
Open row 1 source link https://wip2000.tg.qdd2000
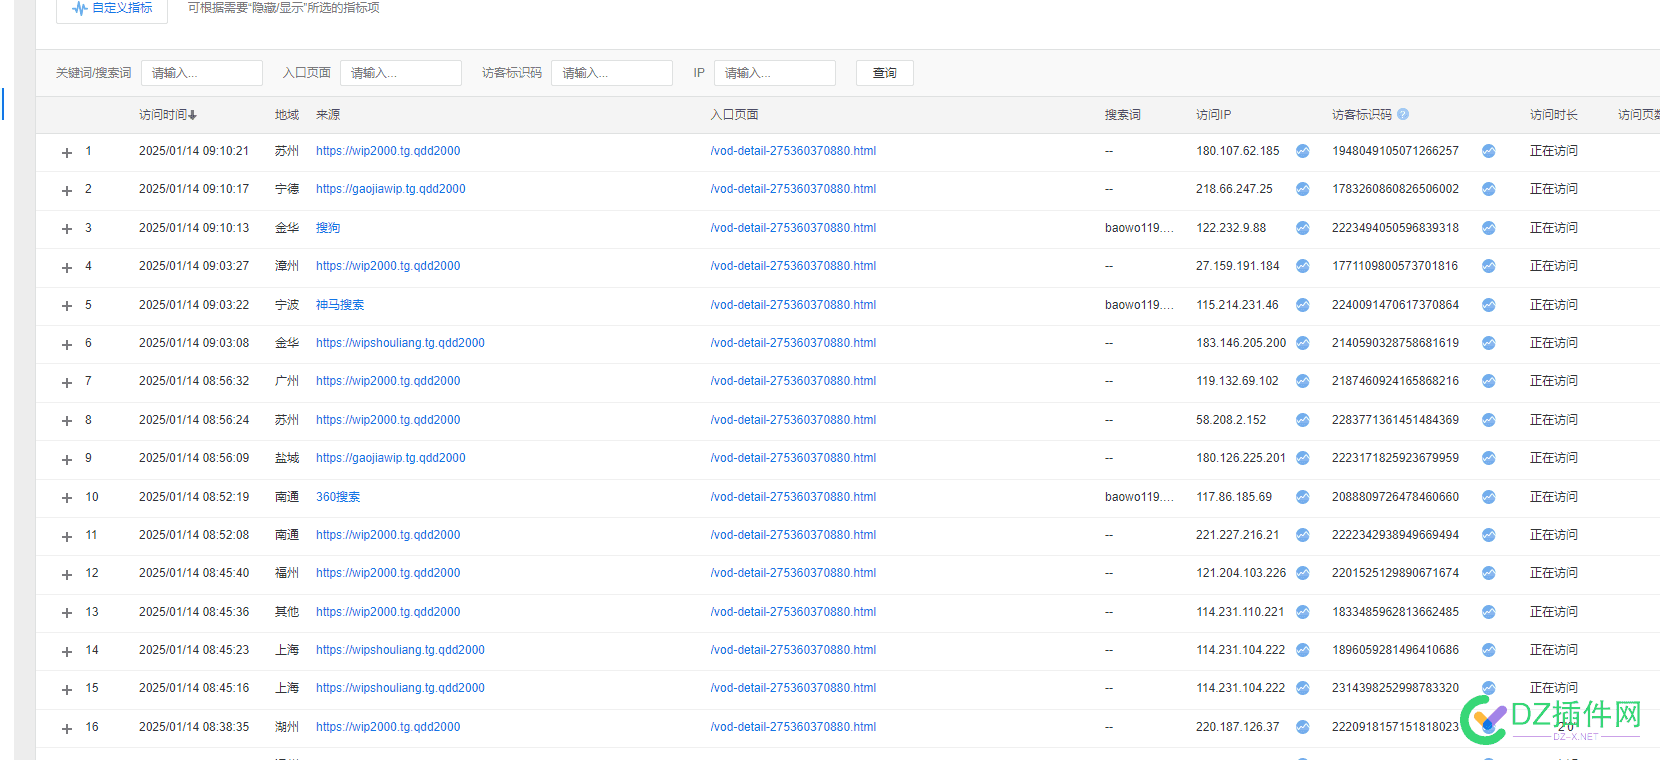click(388, 151)
